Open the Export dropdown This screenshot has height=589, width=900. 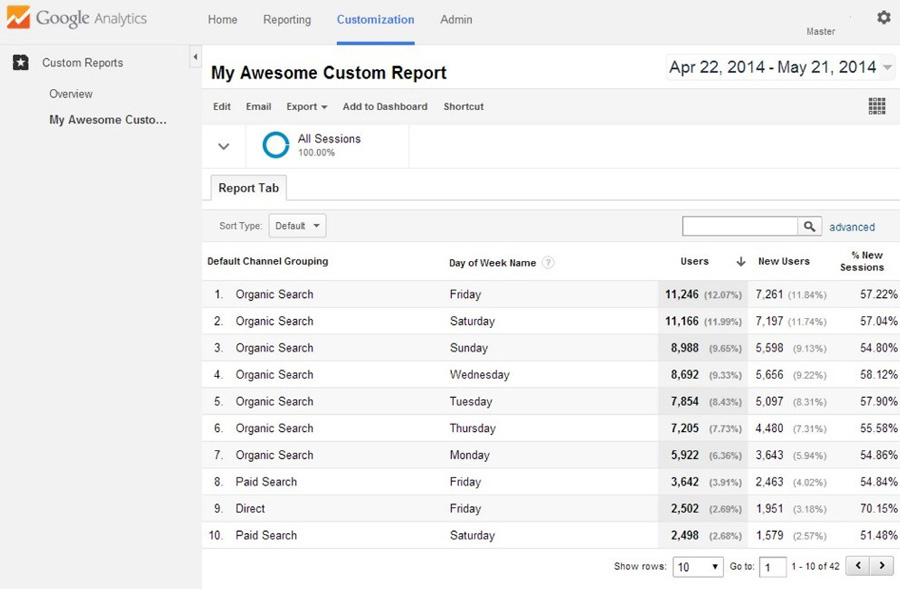coord(306,106)
